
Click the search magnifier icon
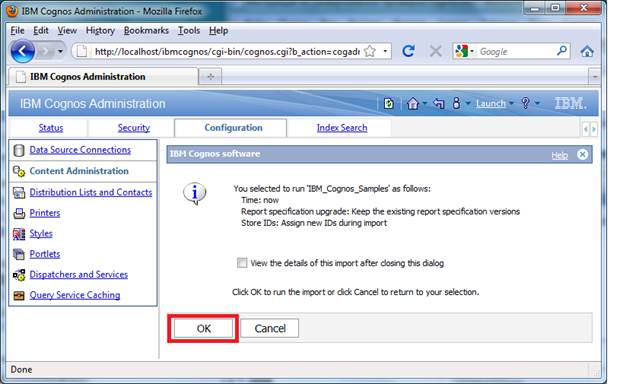click(x=562, y=51)
